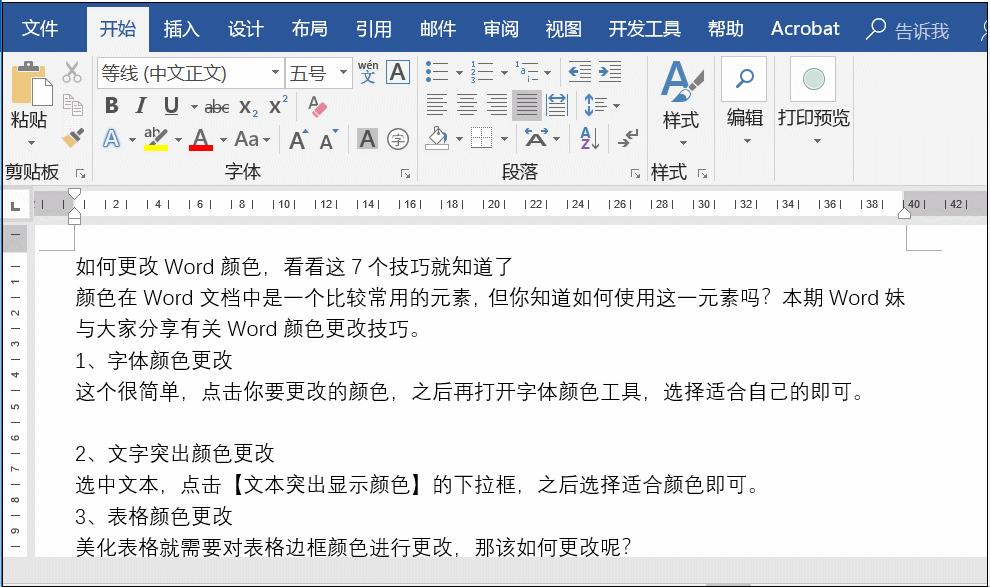Viewport: 990px width, 587px height.
Task: Expand the Paste options arrow
Action: click(x=30, y=143)
